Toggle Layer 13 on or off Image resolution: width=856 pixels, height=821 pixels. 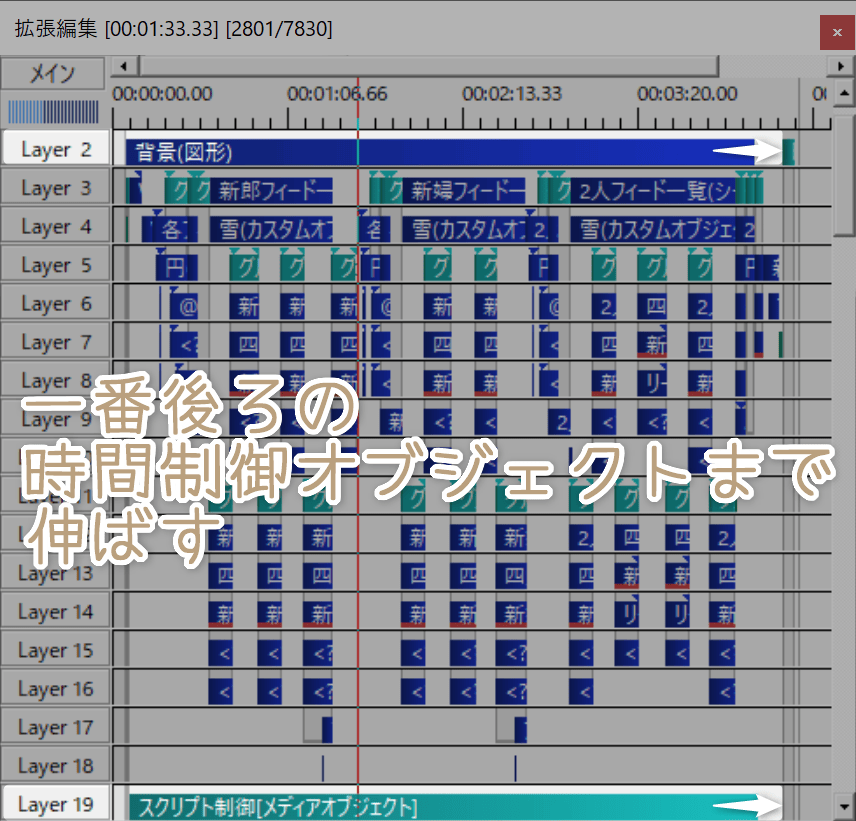pos(55,573)
